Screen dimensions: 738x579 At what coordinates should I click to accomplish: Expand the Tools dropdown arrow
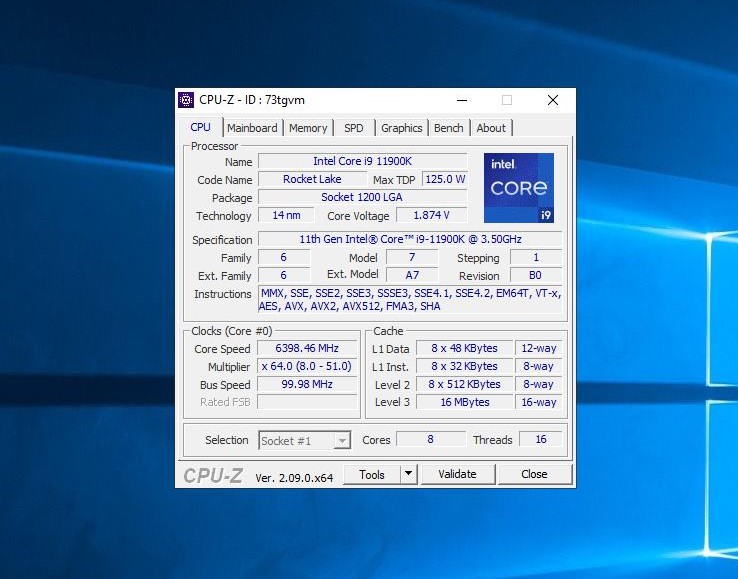coord(409,474)
